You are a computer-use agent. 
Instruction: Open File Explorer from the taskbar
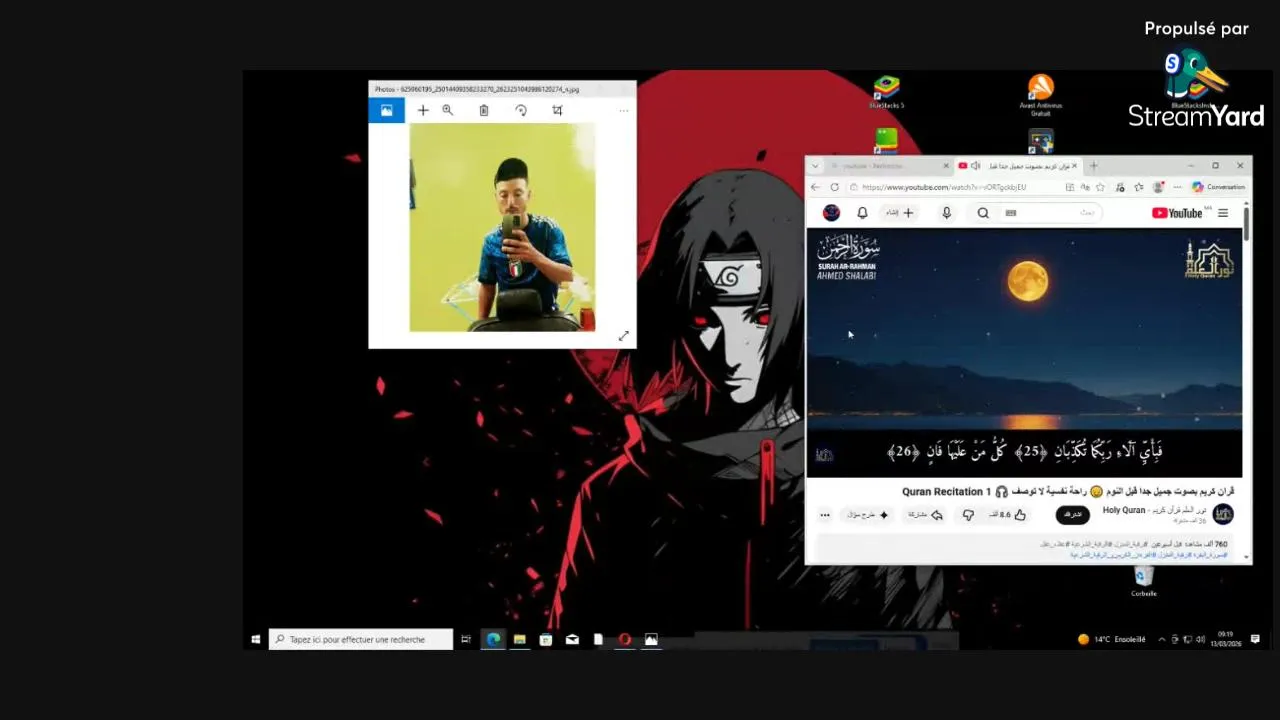tap(520, 639)
